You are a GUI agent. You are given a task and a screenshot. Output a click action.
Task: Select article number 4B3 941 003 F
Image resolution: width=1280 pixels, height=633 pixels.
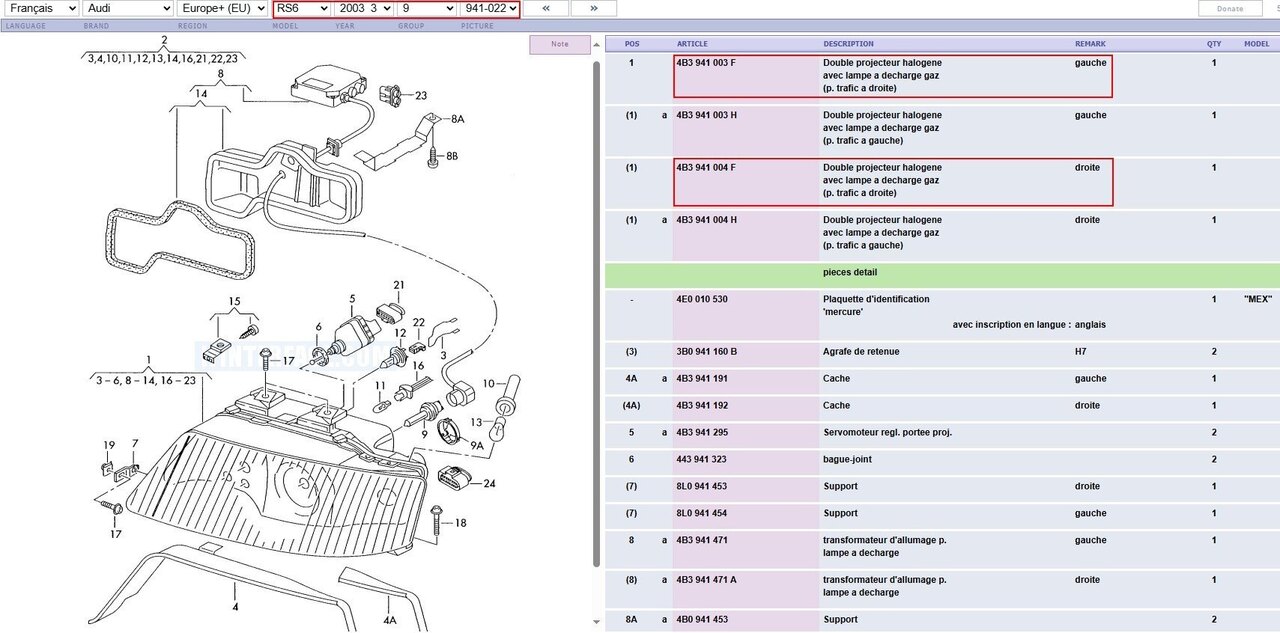tap(706, 63)
